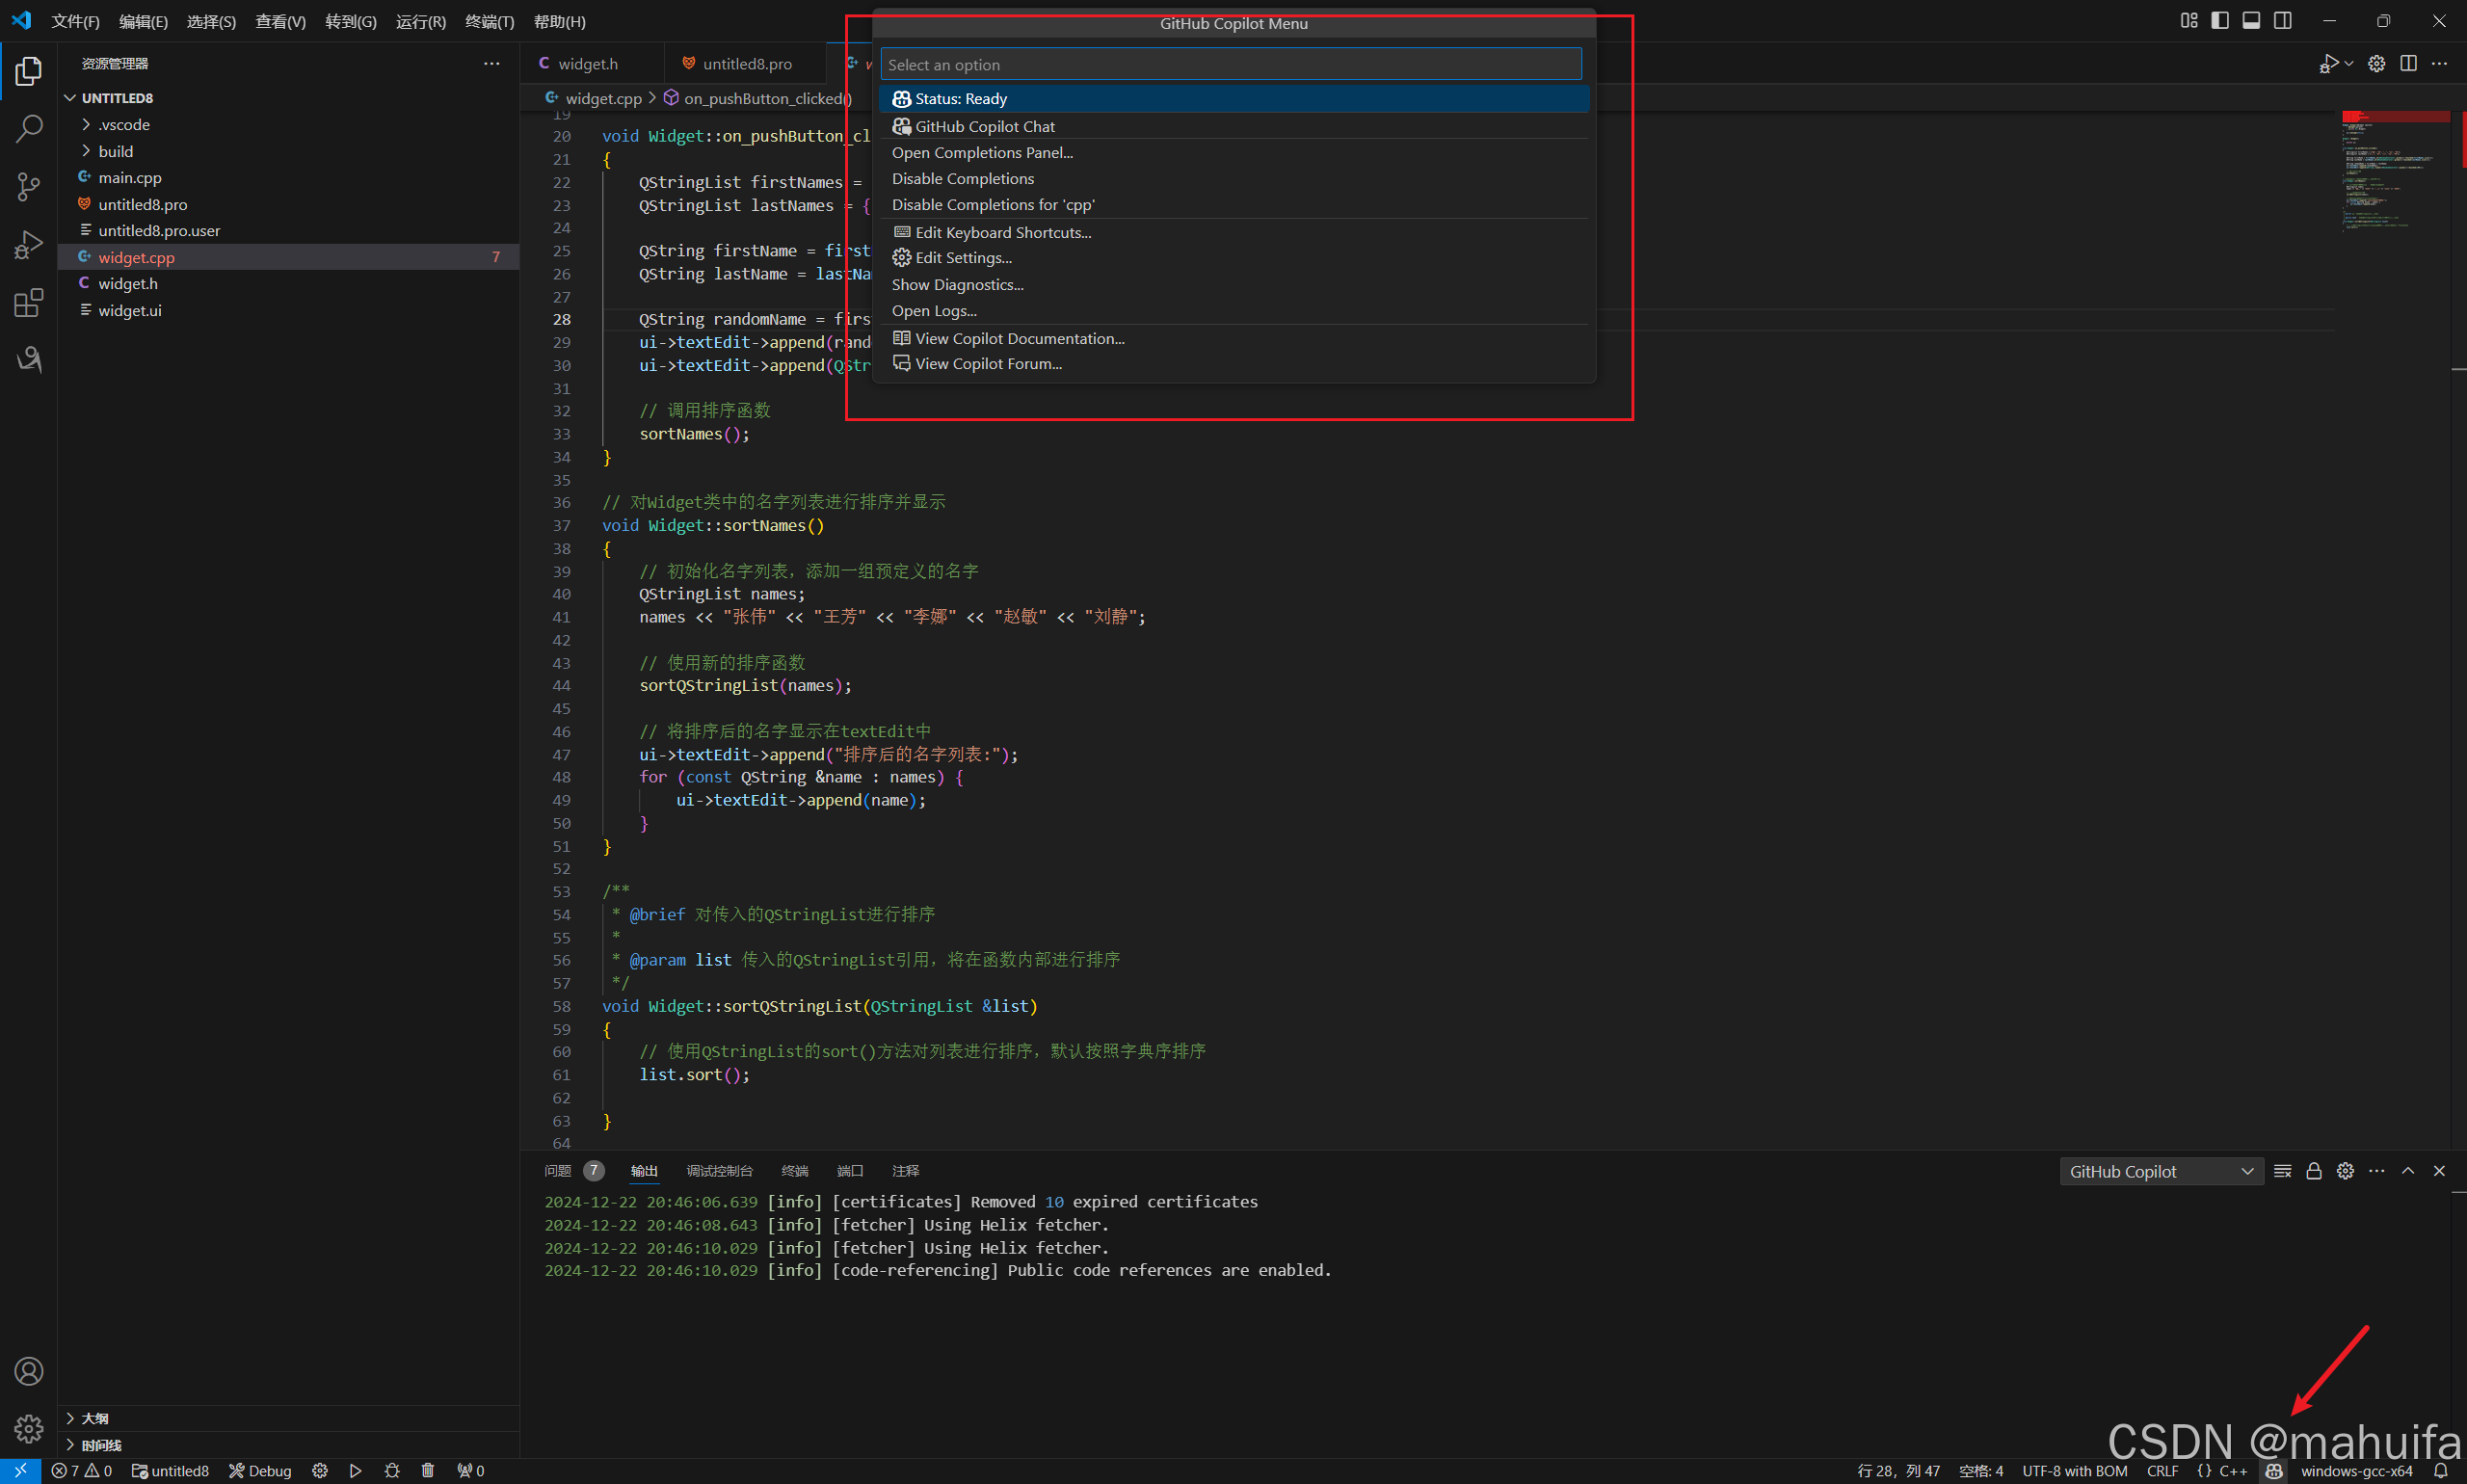Toggle output auto-scroll lock
This screenshot has width=2467, height=1484.
2314,1171
